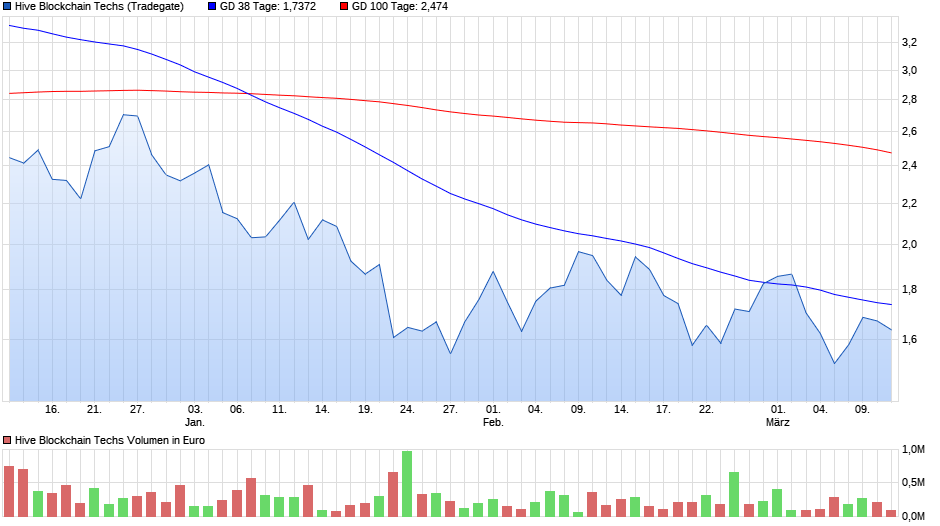Click the red volume legend swatch

[x=8, y=440]
